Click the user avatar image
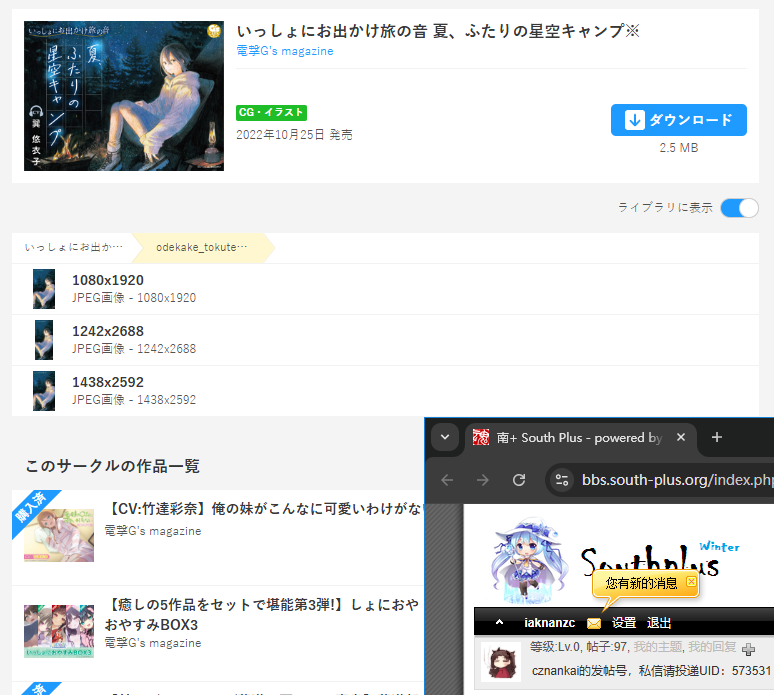The height and width of the screenshot is (695, 774). pyautogui.click(x=501, y=662)
